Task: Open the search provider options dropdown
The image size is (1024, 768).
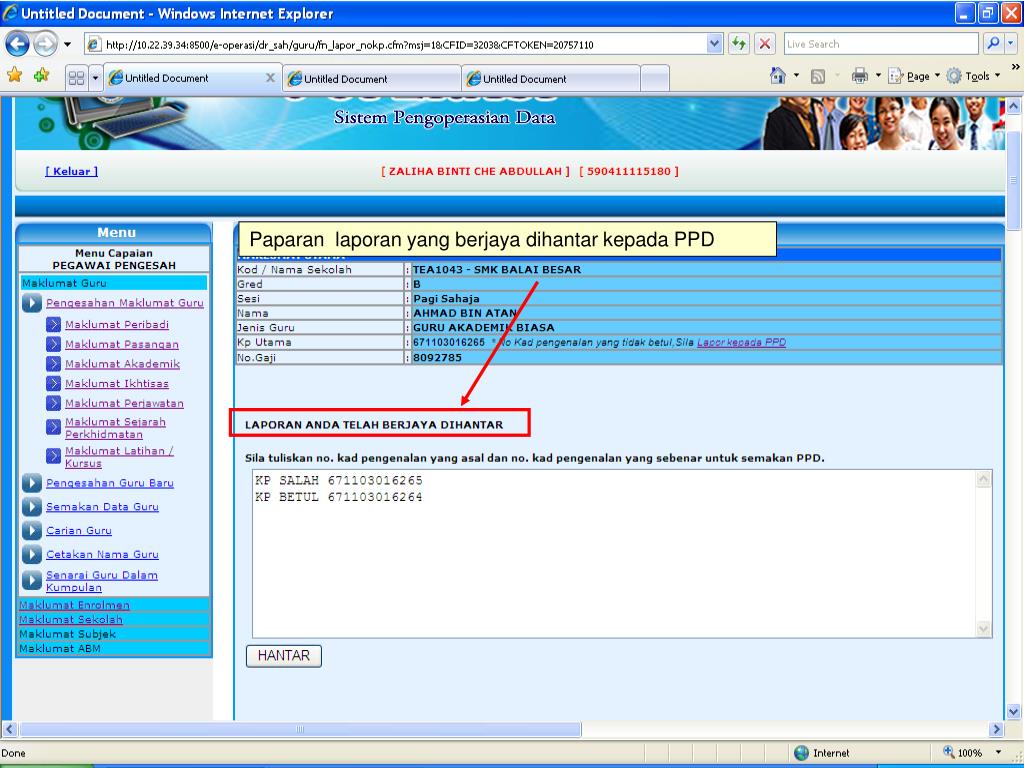Action: pyautogui.click(x=1011, y=44)
